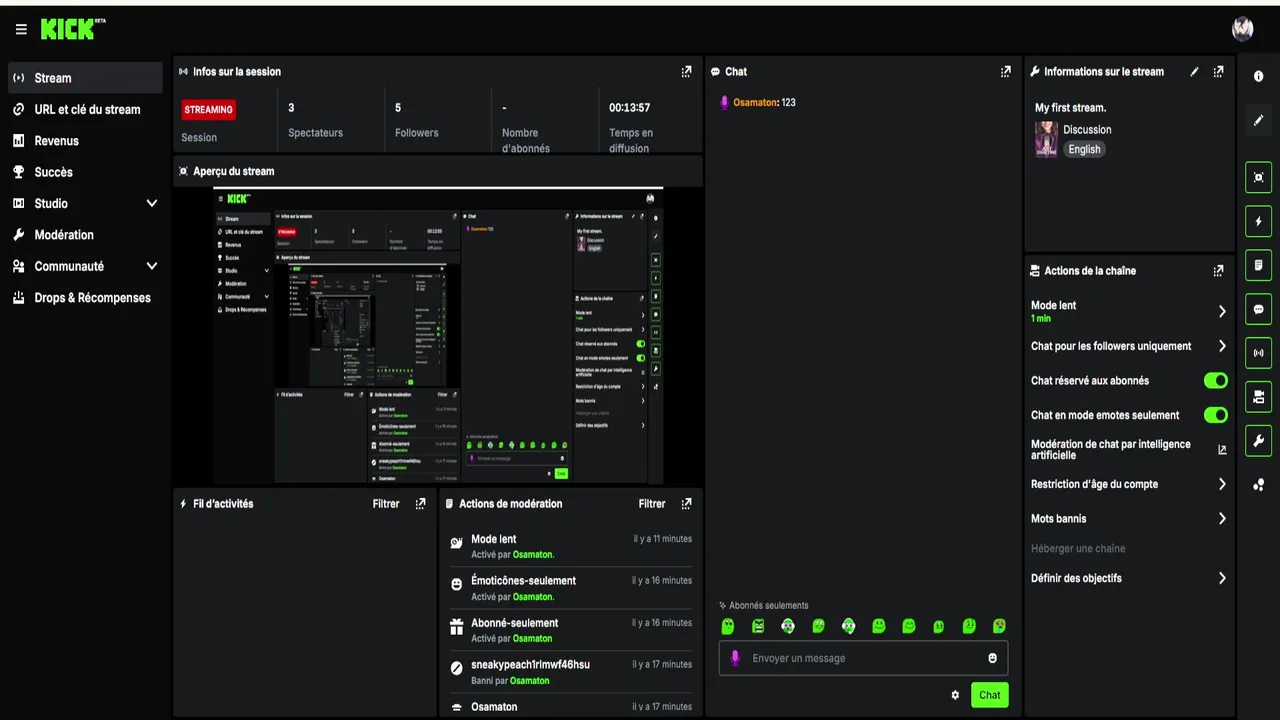This screenshot has width=1280, height=720.
Task: Toggle the lightning bolt widget in right rail
Action: pyautogui.click(x=1258, y=221)
